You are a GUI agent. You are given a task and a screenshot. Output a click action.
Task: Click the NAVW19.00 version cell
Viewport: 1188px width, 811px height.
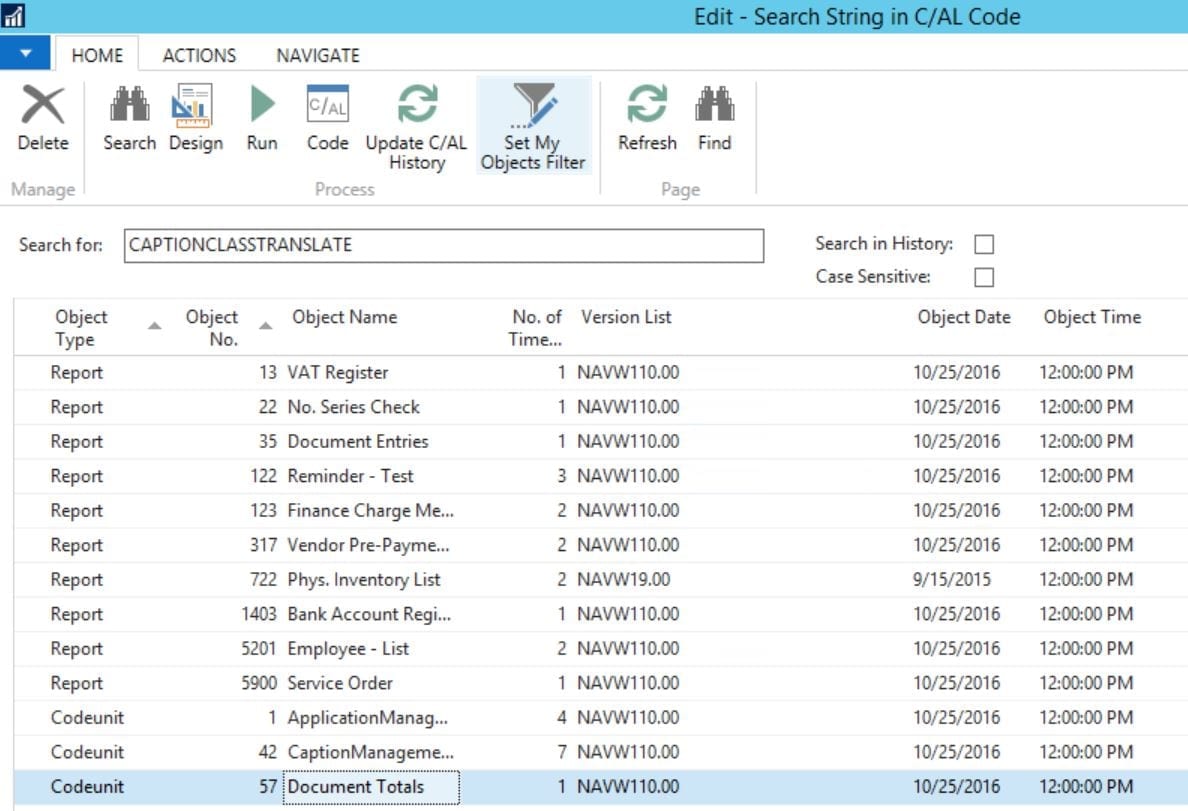click(x=624, y=580)
